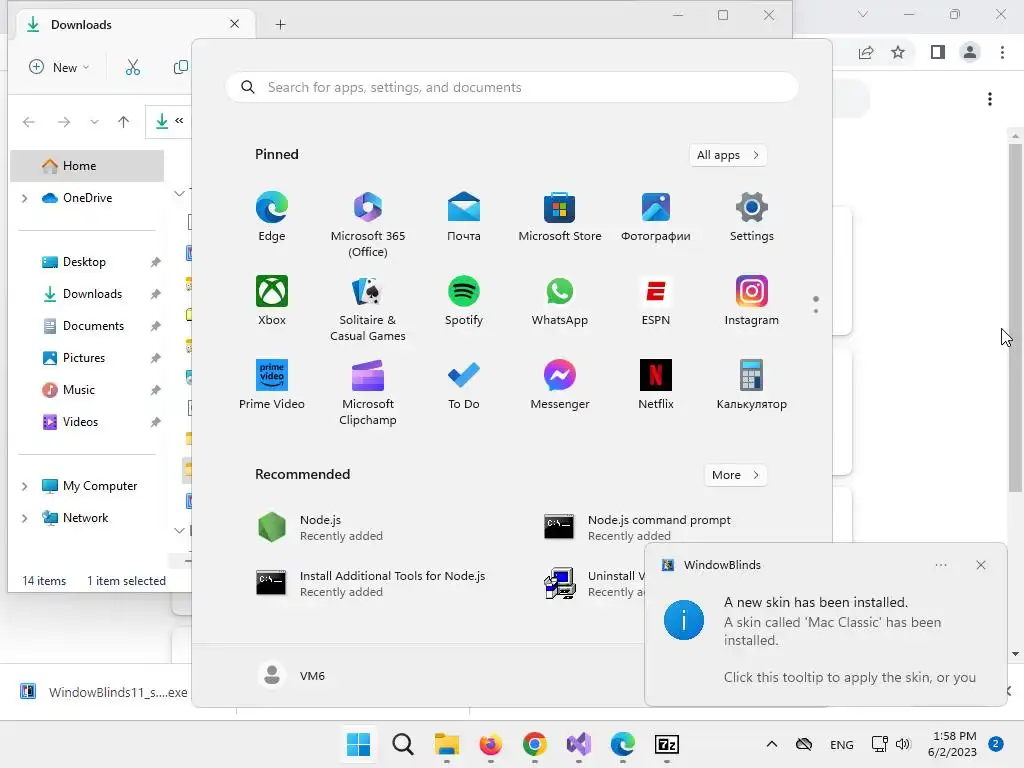This screenshot has height=768, width=1024.
Task: Expand the Network tree node
Action: tap(25, 518)
